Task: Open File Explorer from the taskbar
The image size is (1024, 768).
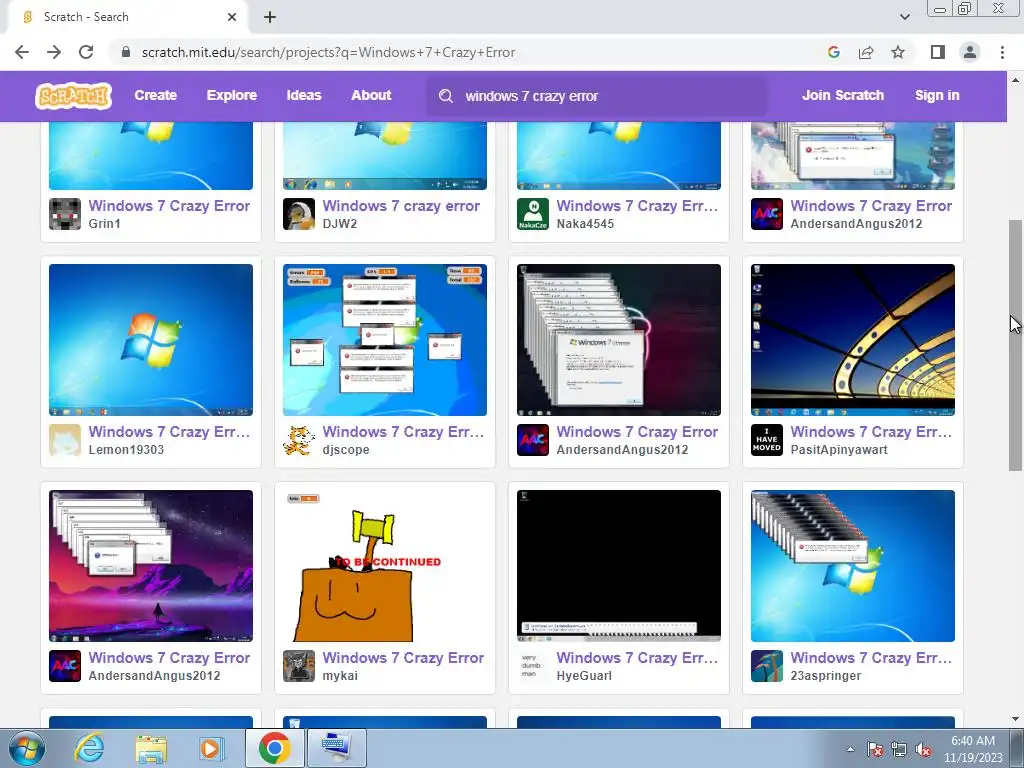Action: tap(151, 748)
